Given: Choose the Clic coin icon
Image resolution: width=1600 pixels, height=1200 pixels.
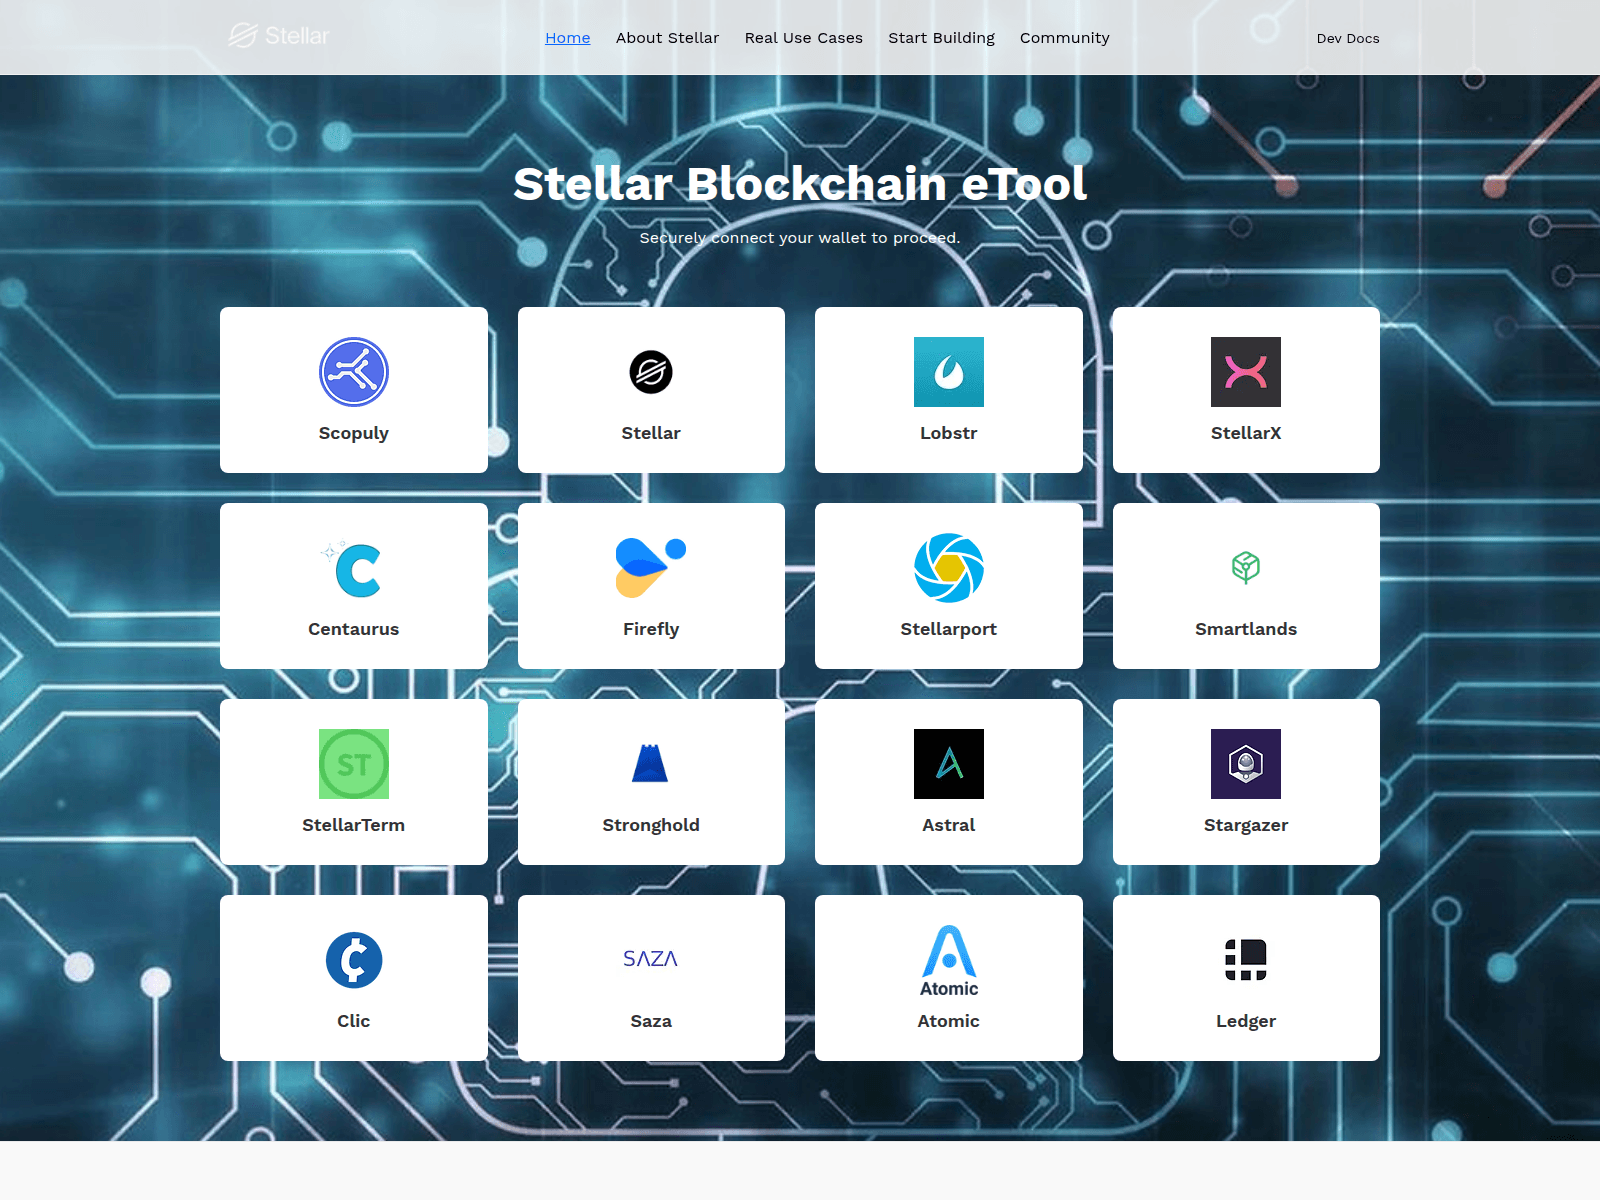Looking at the screenshot, I should coord(354,960).
